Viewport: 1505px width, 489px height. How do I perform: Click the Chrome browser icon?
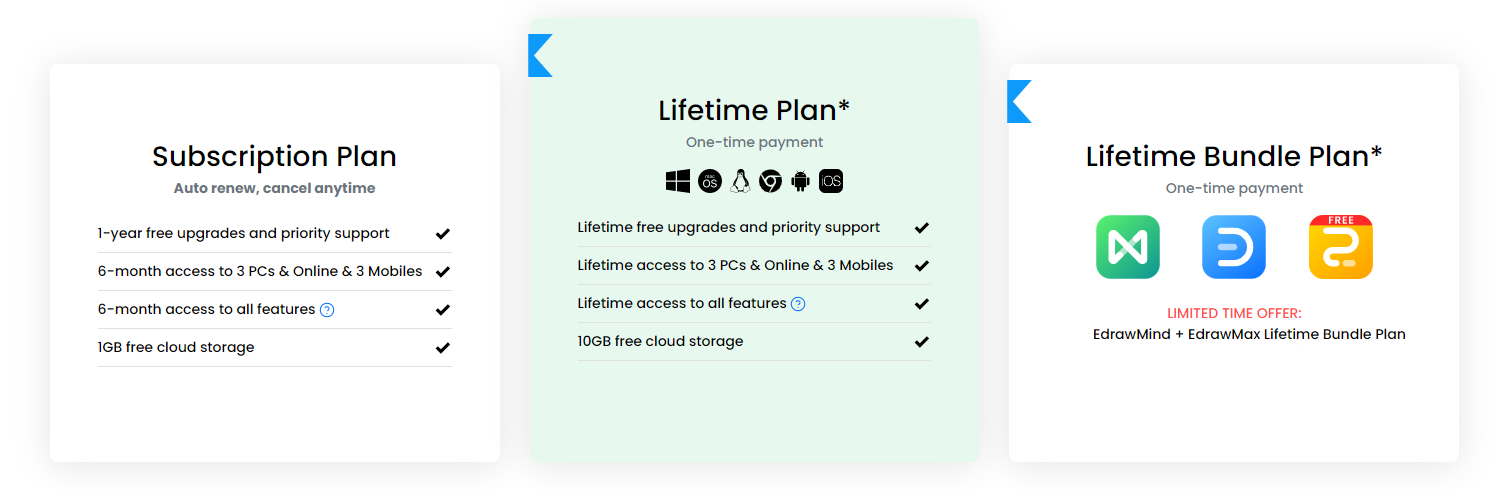pyautogui.click(x=770, y=181)
